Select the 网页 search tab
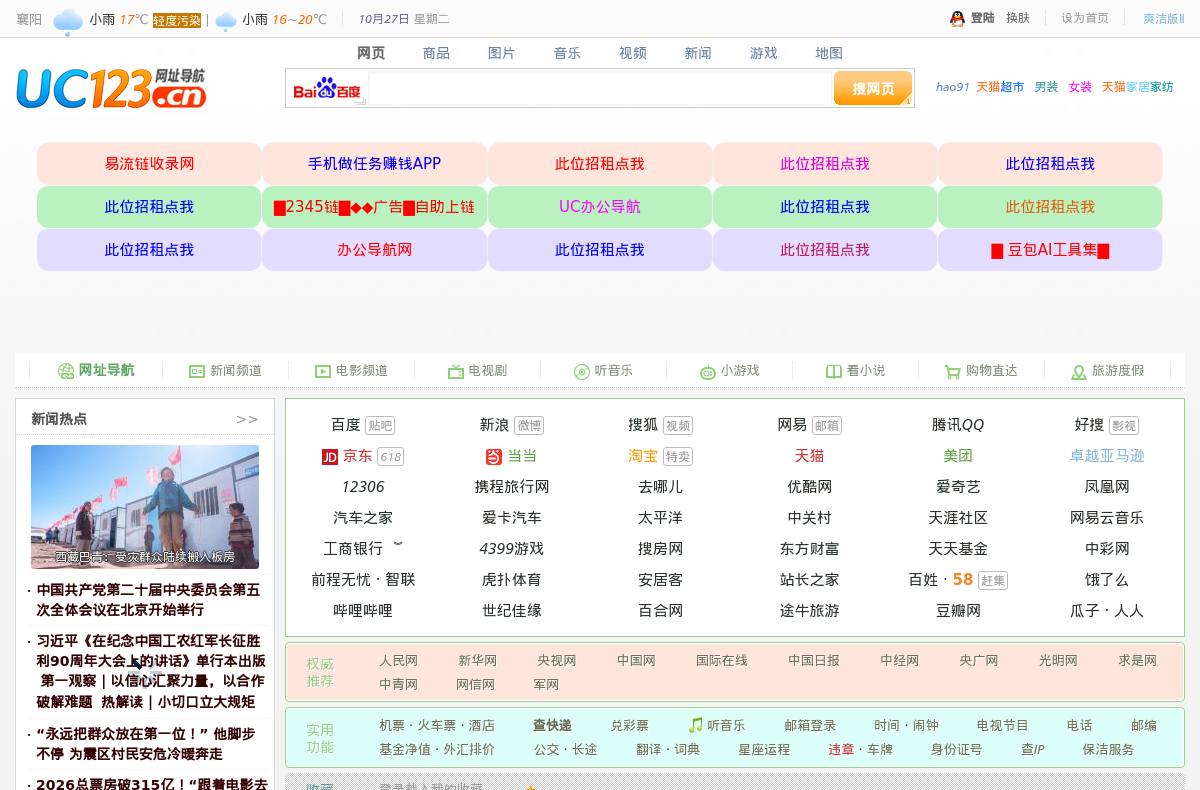1200x790 pixels. (371, 53)
